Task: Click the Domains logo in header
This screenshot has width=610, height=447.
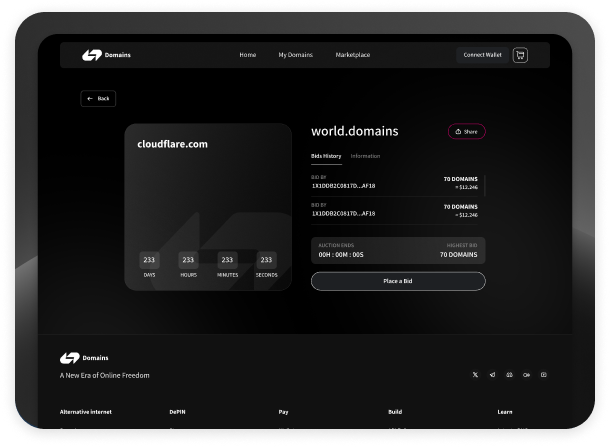Action: 106,55
